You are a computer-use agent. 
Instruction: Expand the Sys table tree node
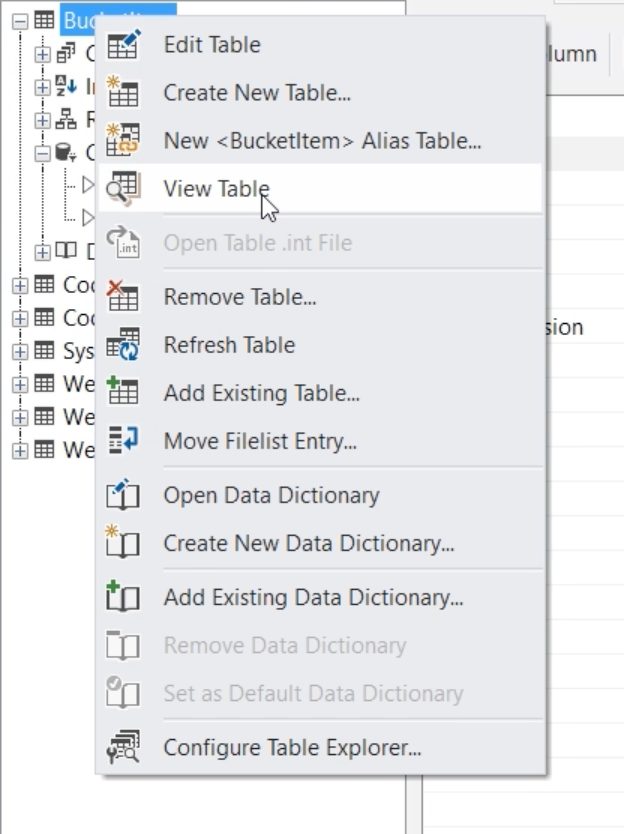[20, 351]
